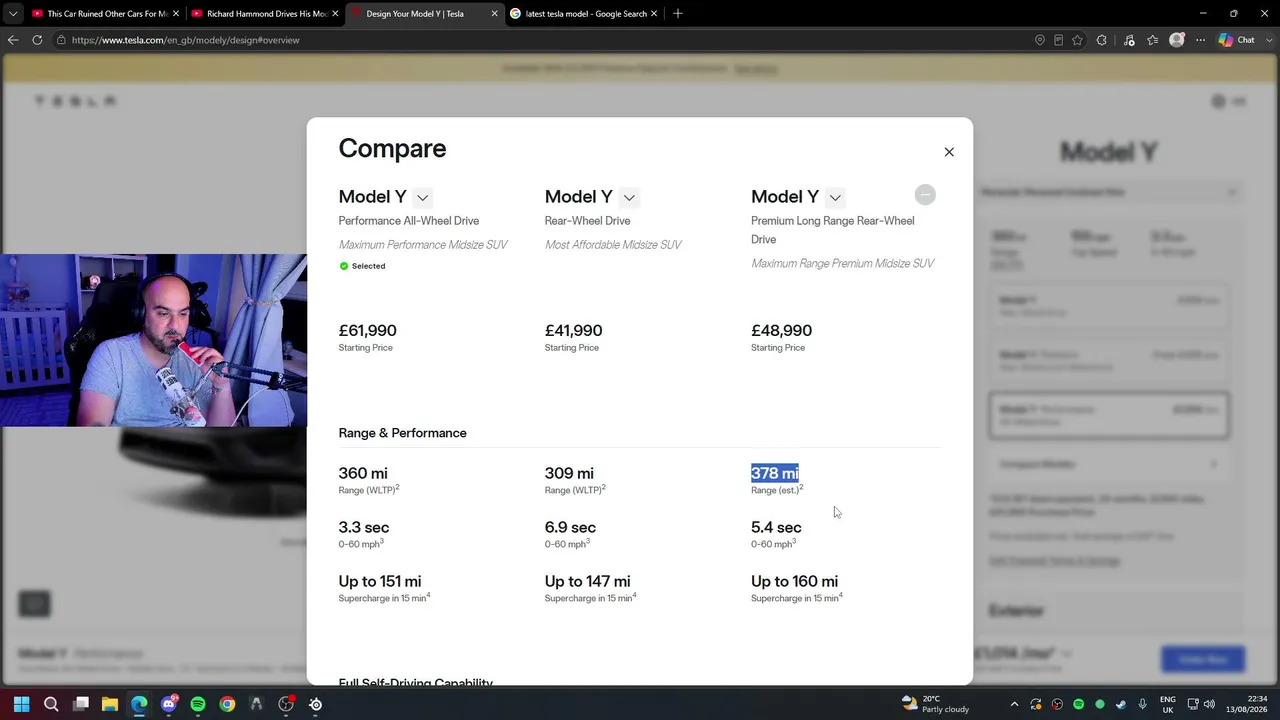This screenshot has width=1280, height=720.
Task: Click the £61,990 starting price
Action: (367, 331)
